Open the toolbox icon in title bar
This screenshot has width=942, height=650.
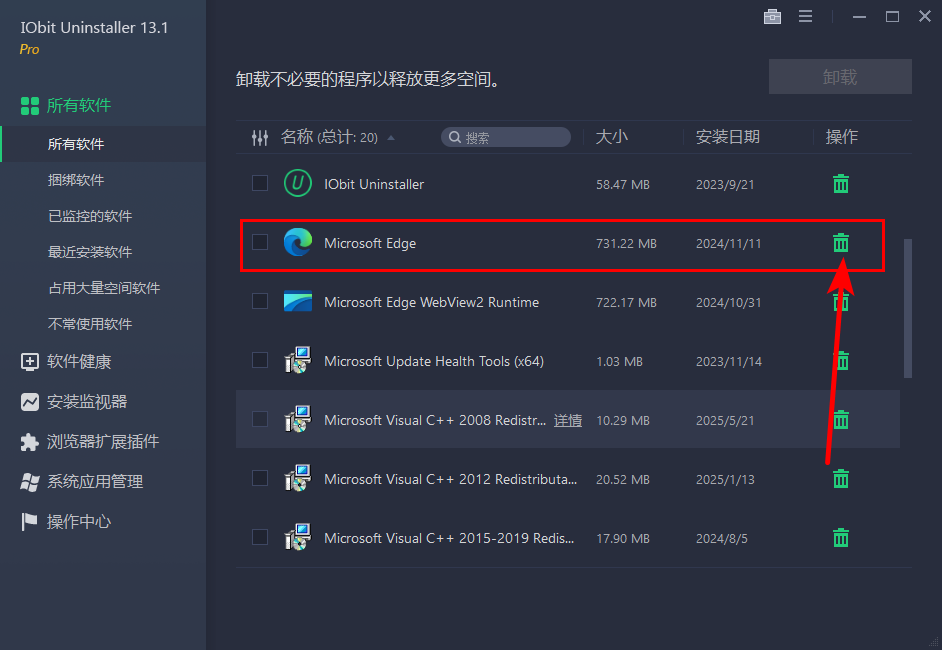[x=772, y=16]
